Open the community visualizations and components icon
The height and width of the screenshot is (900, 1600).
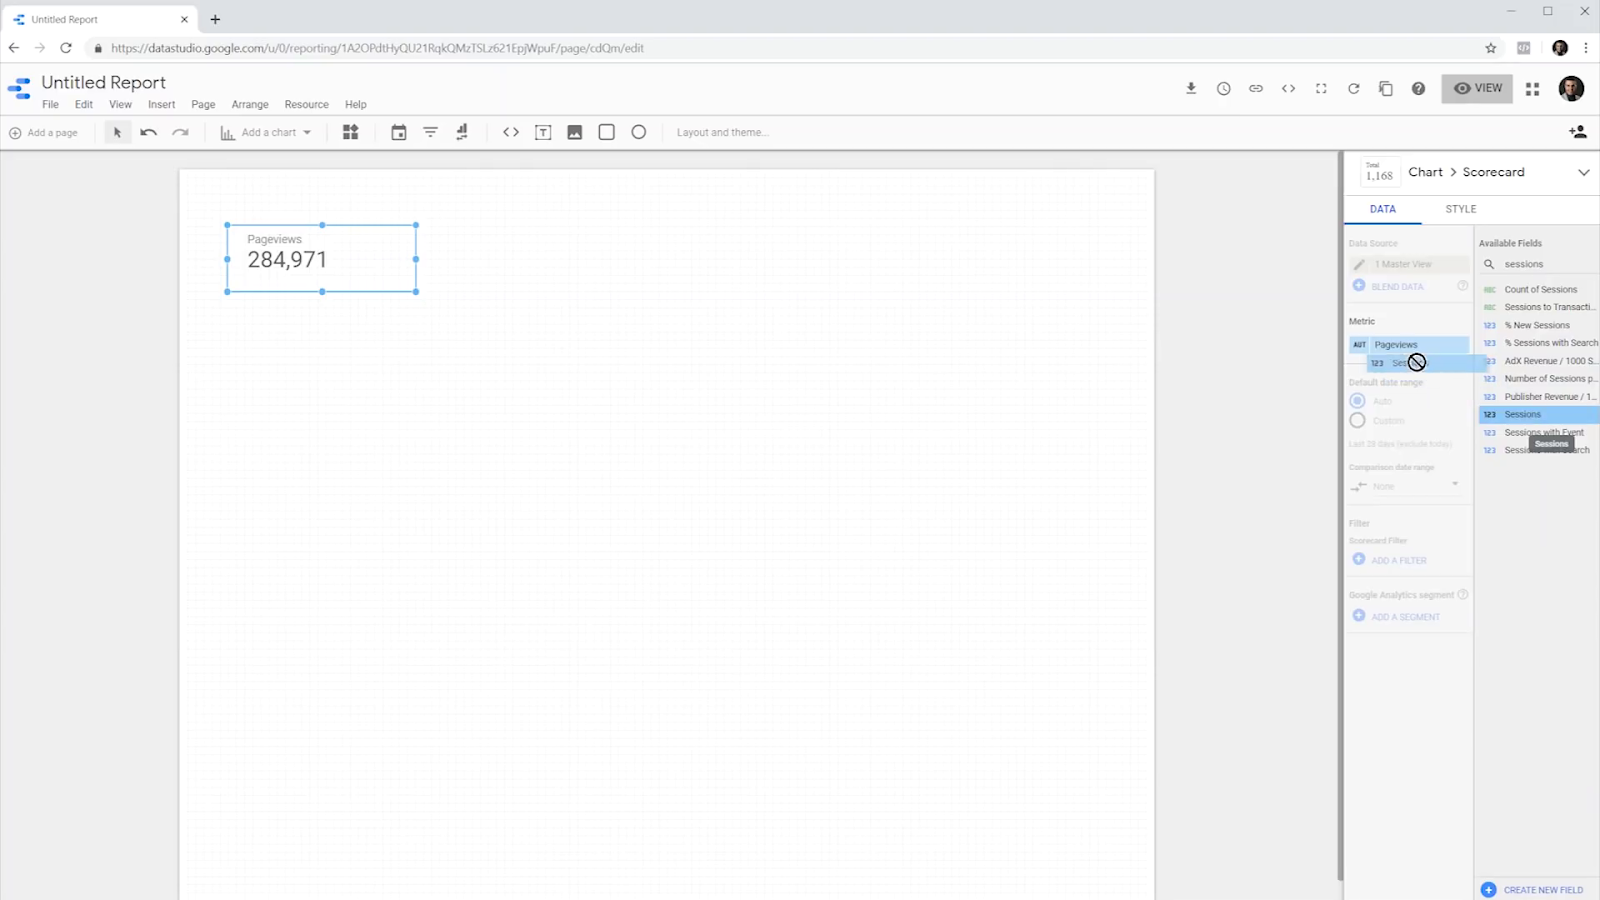pos(350,132)
